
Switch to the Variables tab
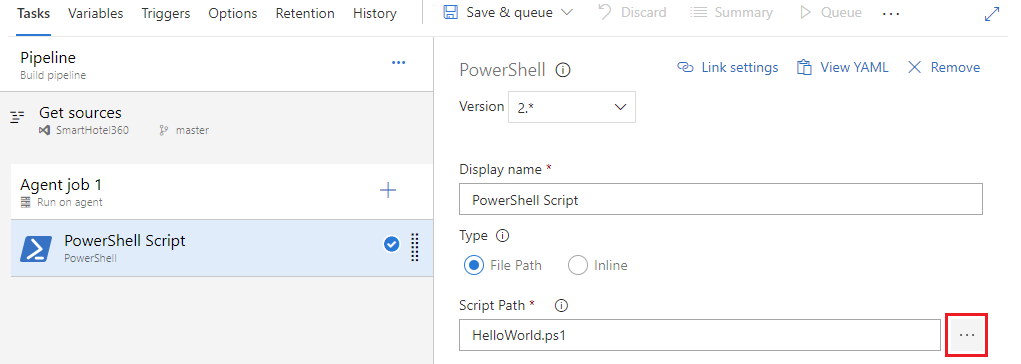[x=96, y=13]
